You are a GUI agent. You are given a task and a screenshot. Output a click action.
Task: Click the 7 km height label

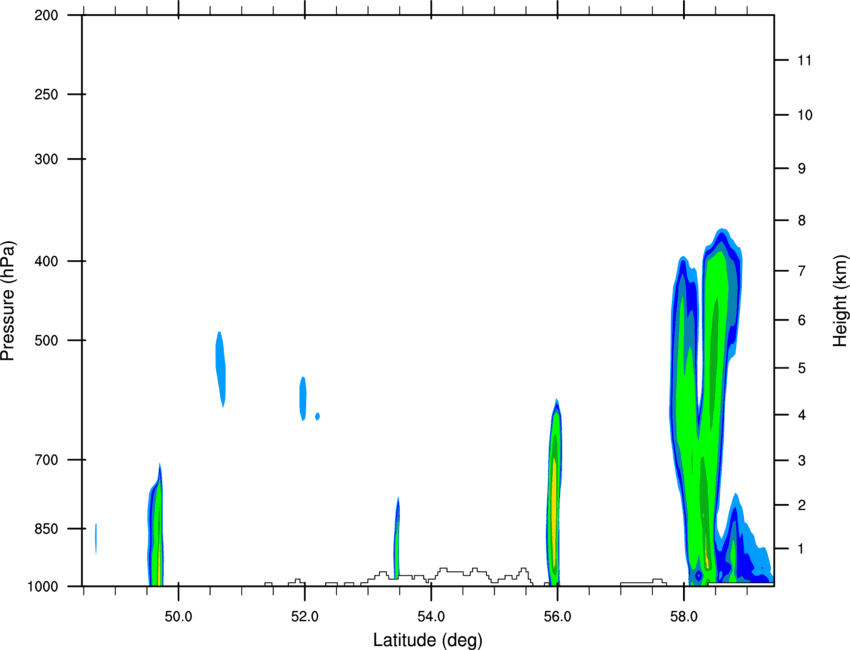pos(801,271)
